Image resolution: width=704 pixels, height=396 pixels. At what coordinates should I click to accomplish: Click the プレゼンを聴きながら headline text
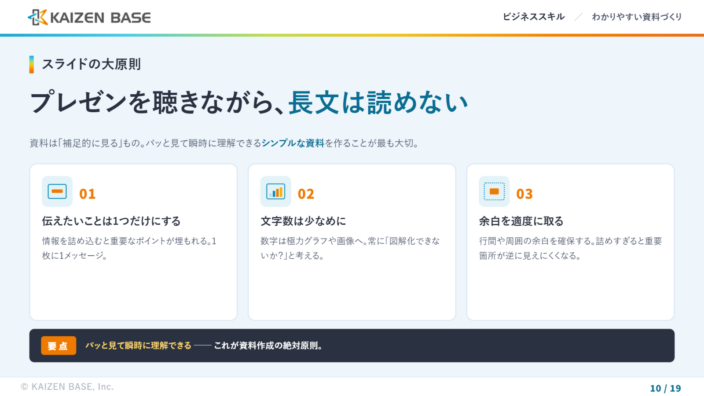click(152, 102)
